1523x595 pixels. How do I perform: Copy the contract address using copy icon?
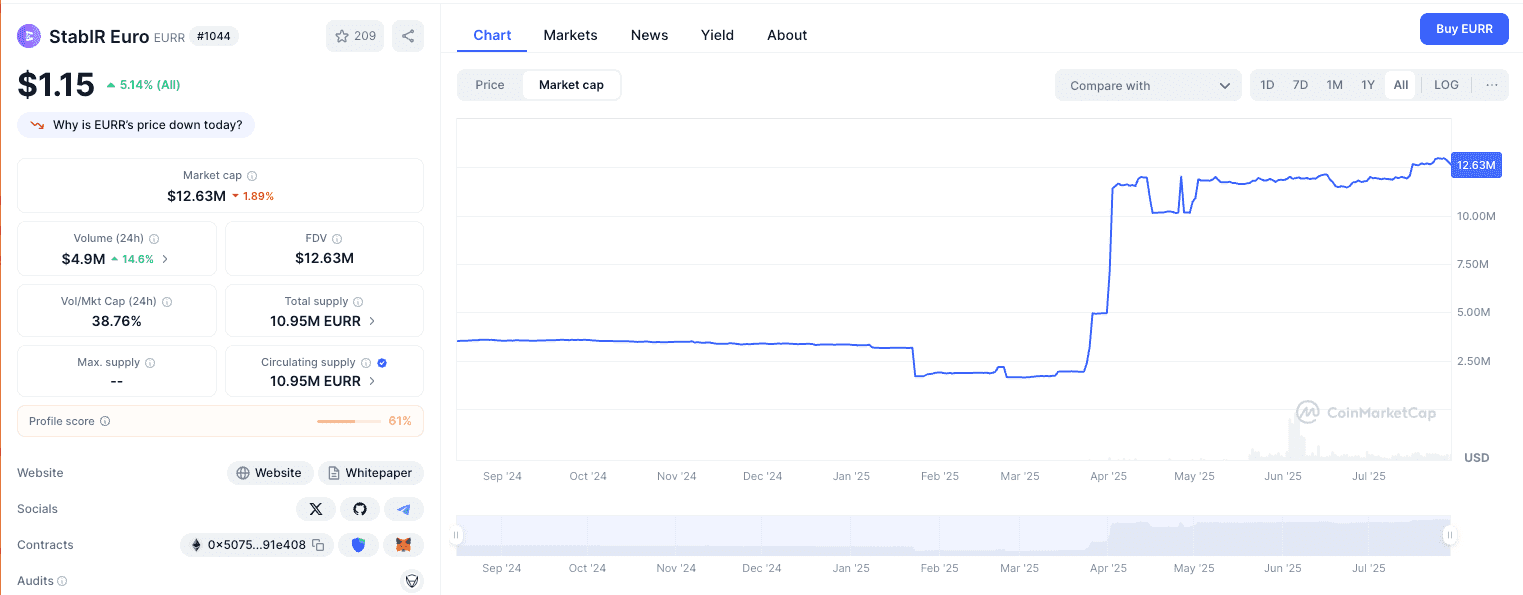pyautogui.click(x=318, y=545)
